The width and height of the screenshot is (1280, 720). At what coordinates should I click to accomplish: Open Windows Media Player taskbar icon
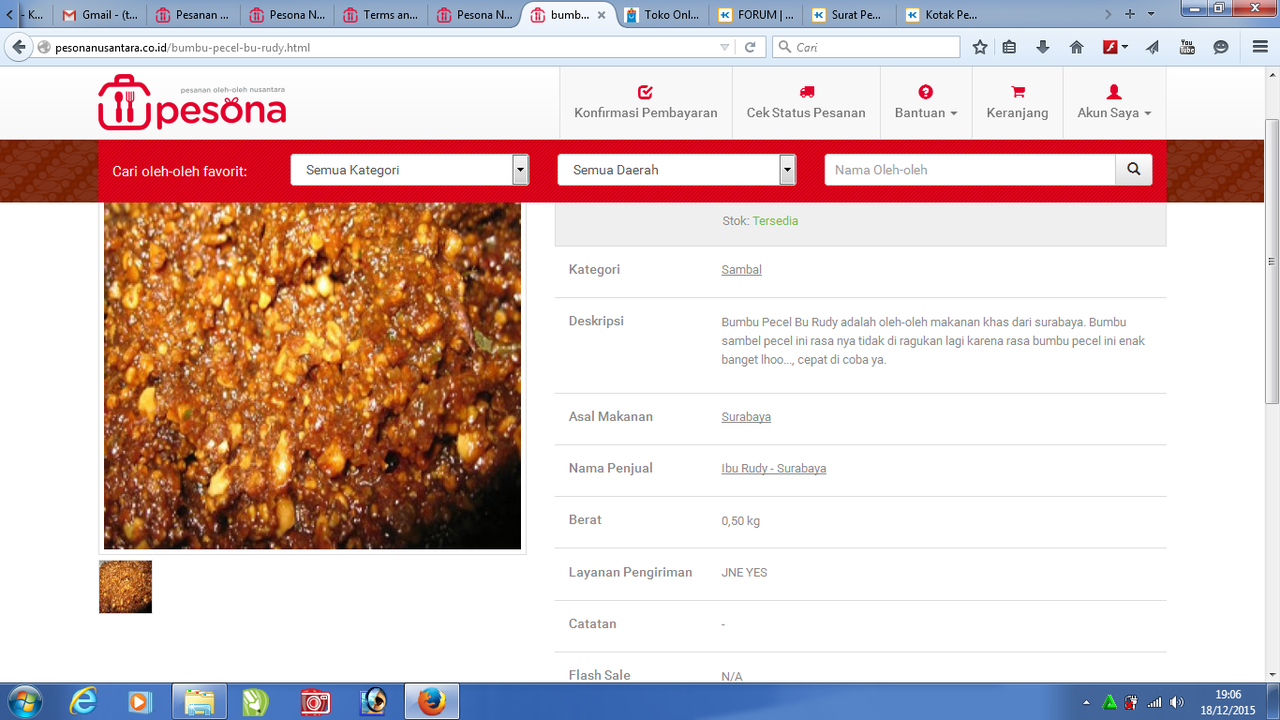click(x=139, y=702)
